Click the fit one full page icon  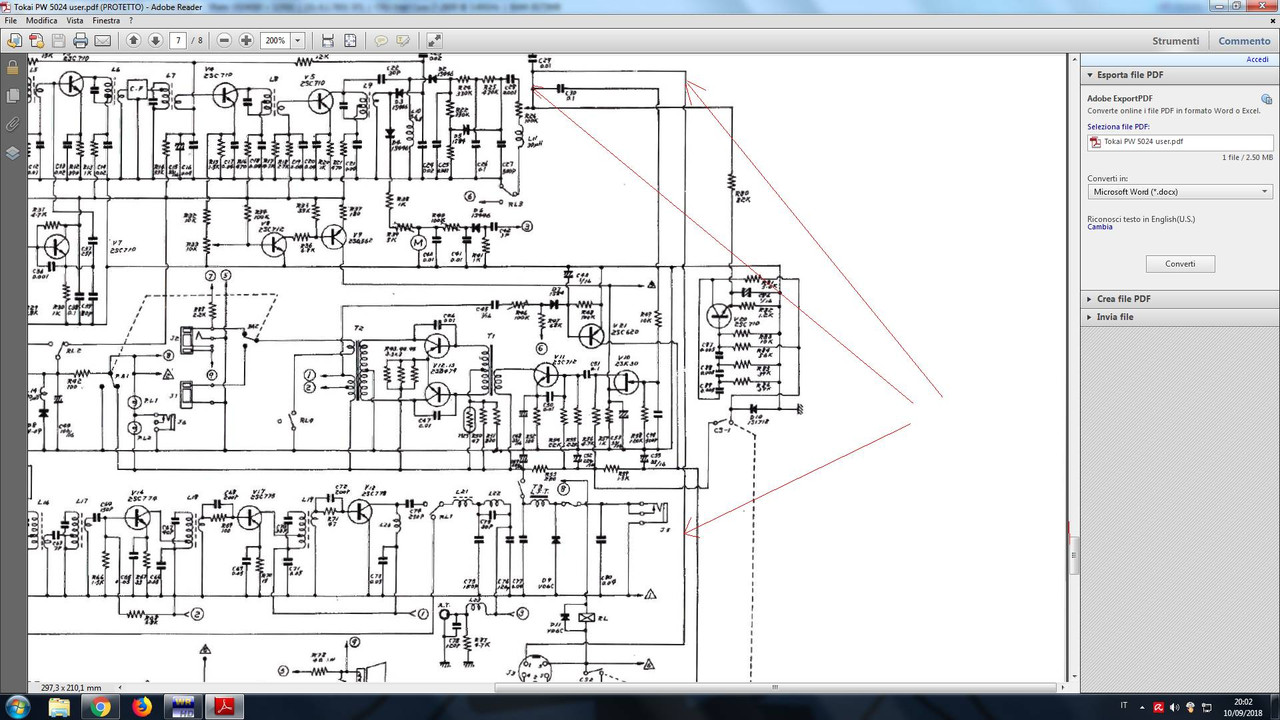point(350,41)
